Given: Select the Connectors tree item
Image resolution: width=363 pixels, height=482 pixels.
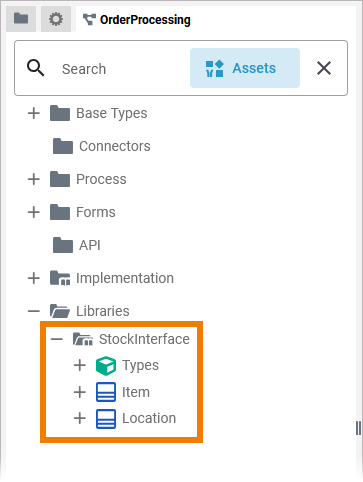Looking at the screenshot, I should click(115, 146).
